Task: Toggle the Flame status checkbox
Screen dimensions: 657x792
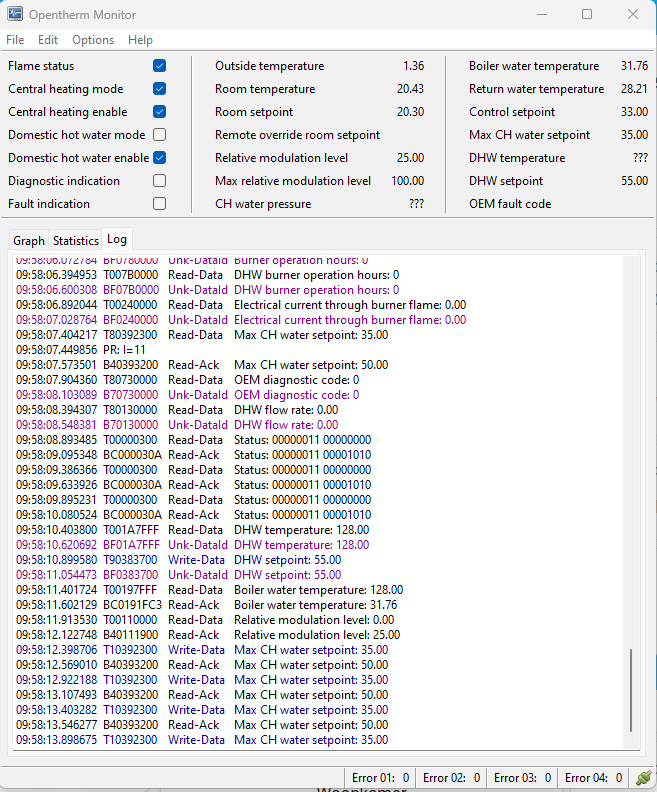Action: (x=159, y=66)
